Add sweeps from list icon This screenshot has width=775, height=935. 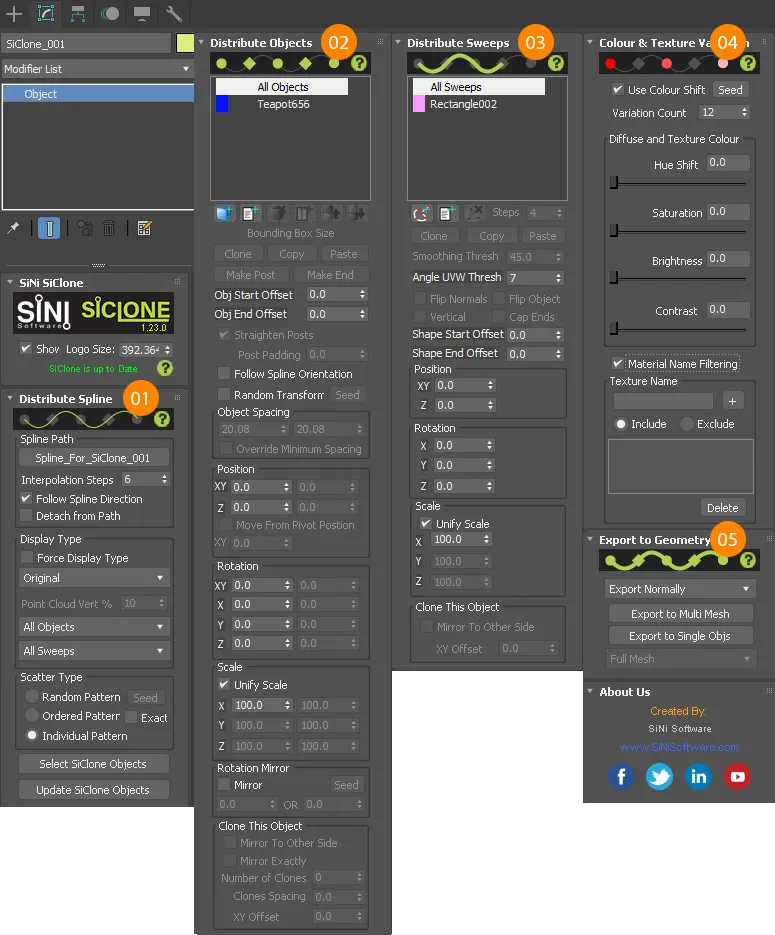447,213
